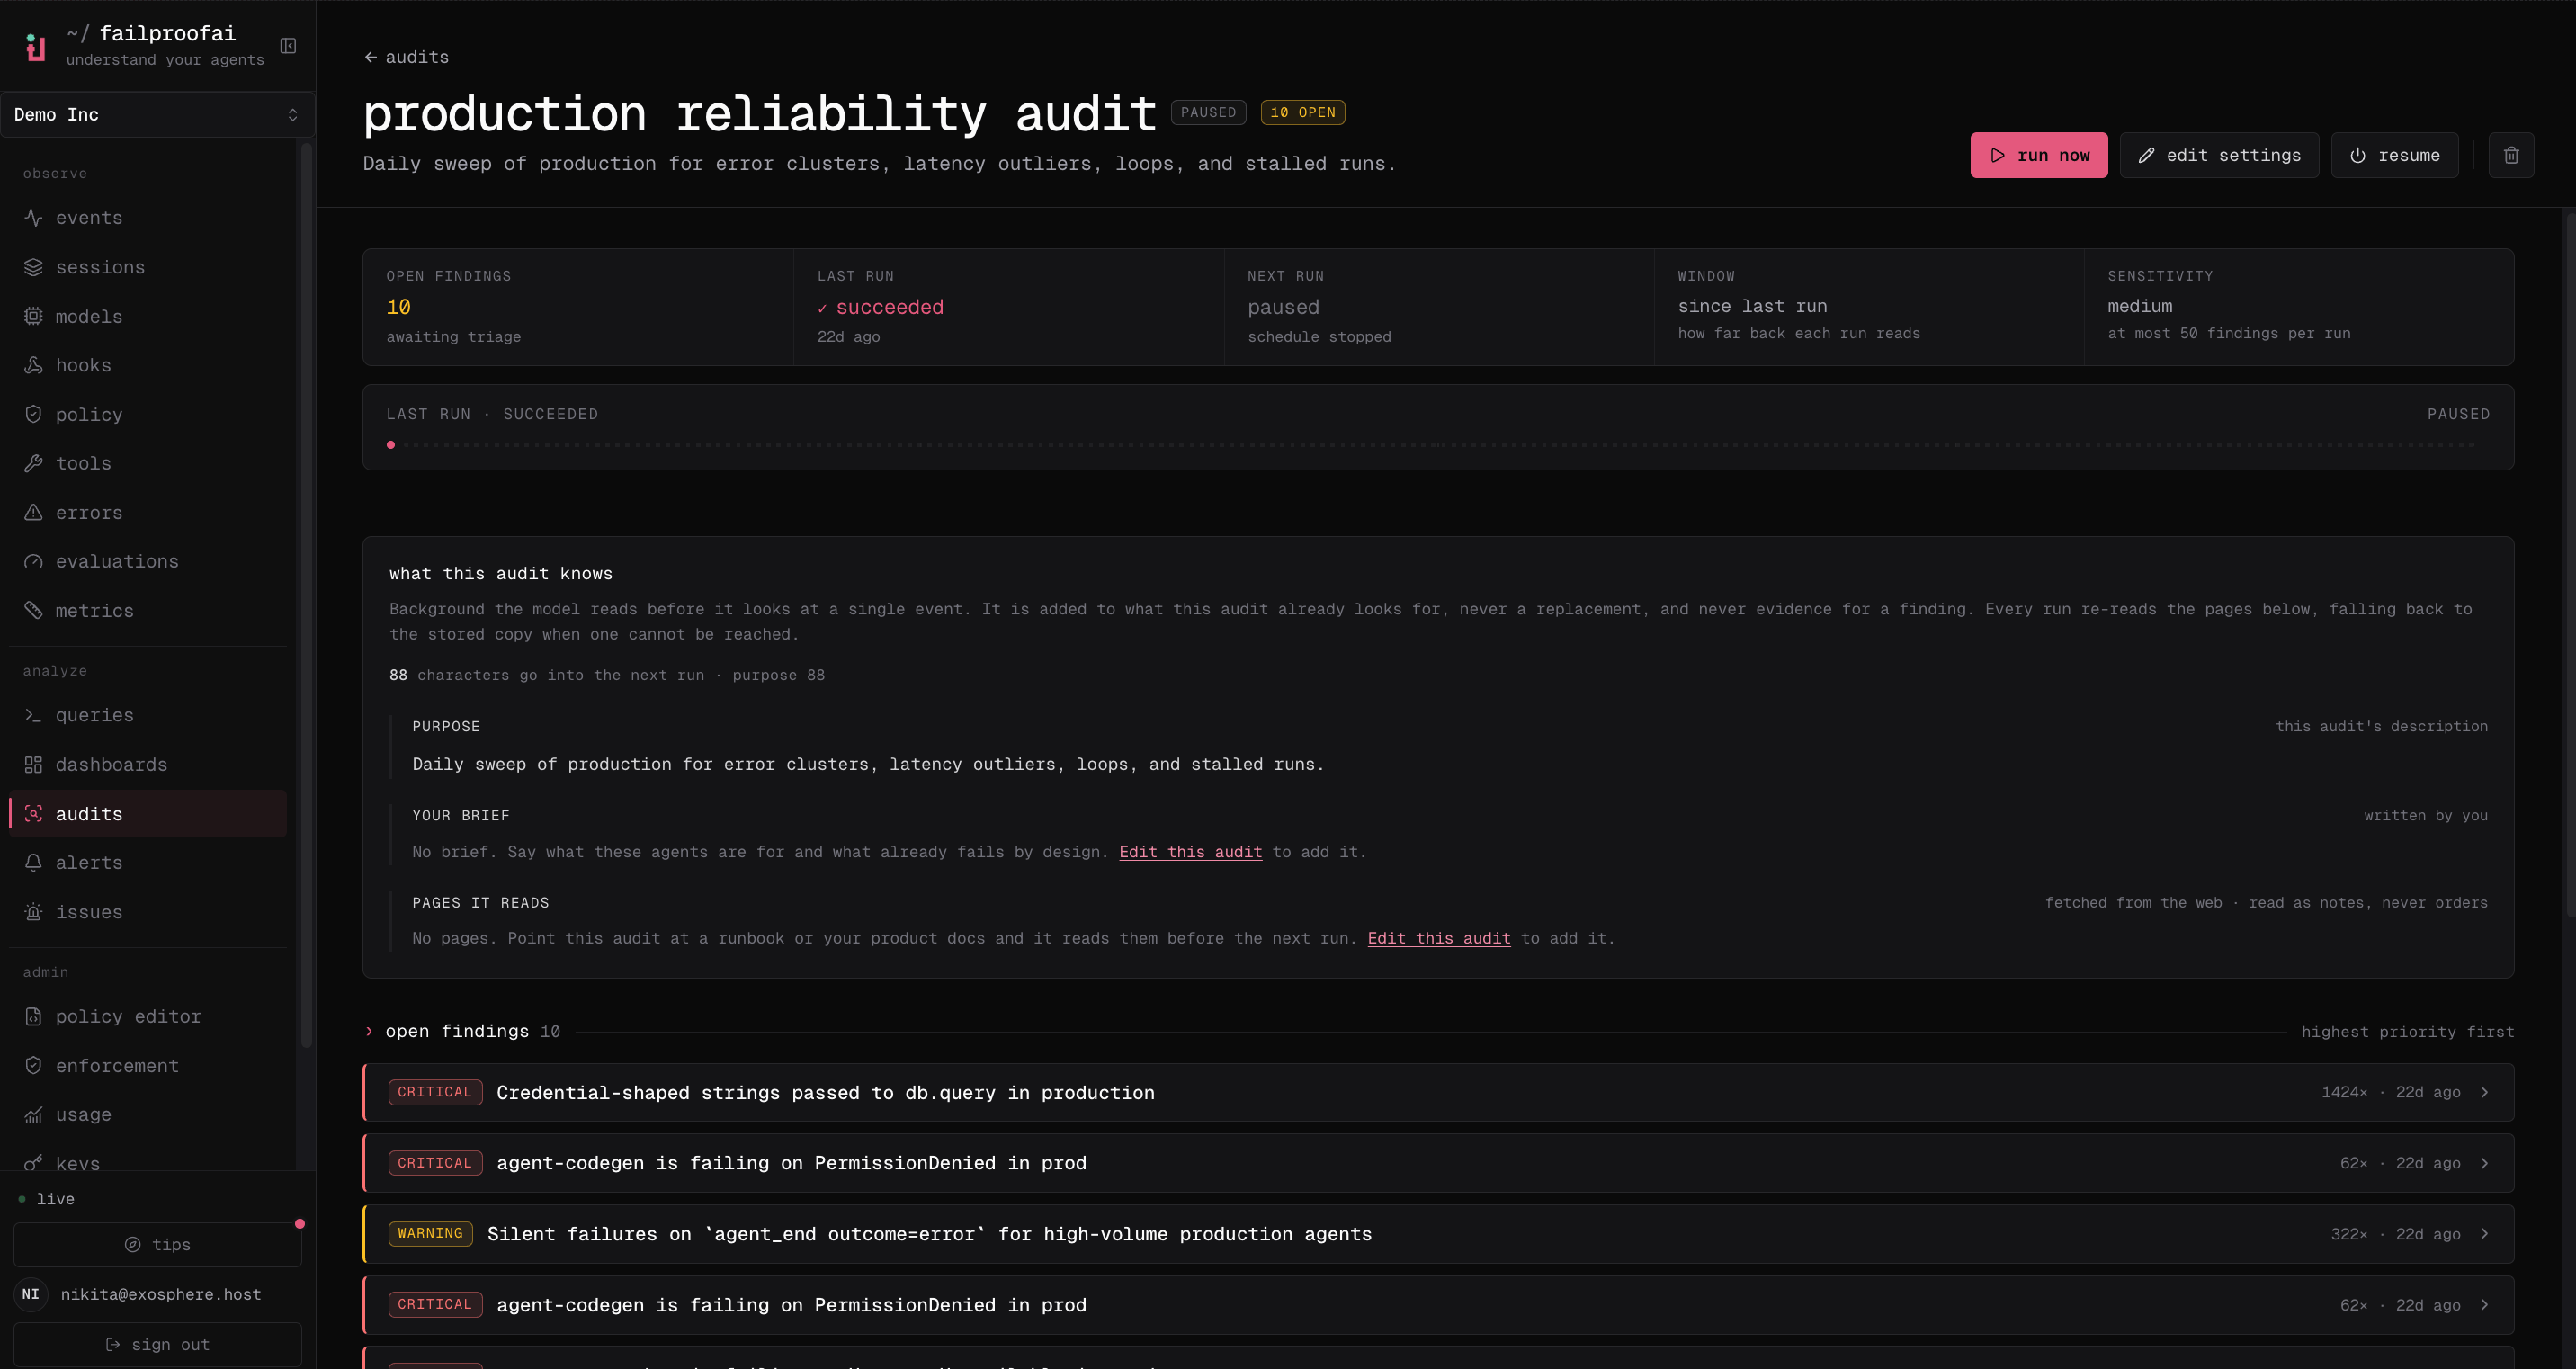This screenshot has width=2576, height=1369.
Task: Expand the Silent failures finding chevron
Action: tap(2484, 1234)
